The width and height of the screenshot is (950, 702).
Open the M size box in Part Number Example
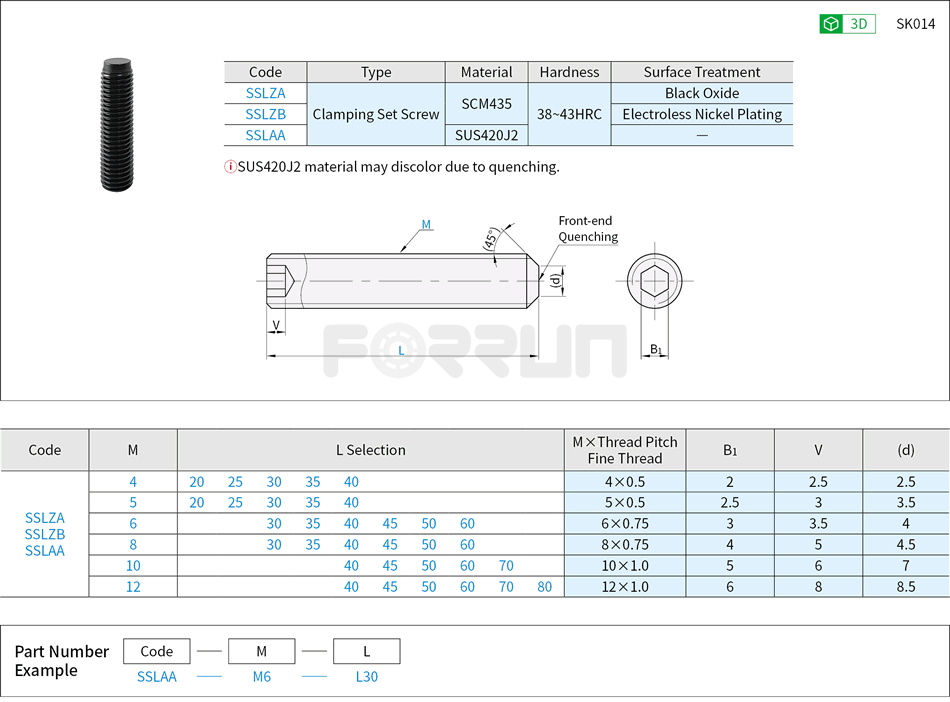pos(261,651)
